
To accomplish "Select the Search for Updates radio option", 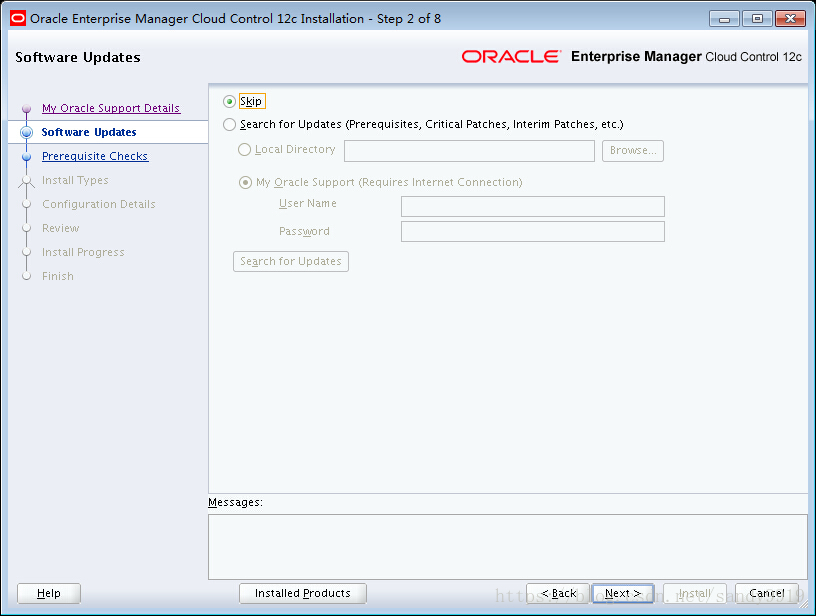I will (x=229, y=124).
